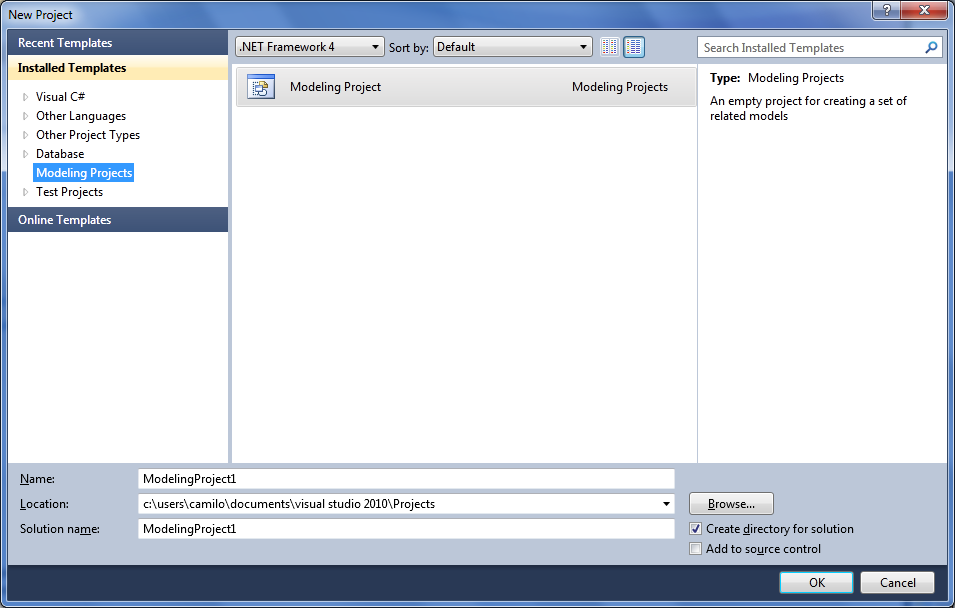Expand the Visual C# tree node
955x608 pixels.
pos(26,97)
